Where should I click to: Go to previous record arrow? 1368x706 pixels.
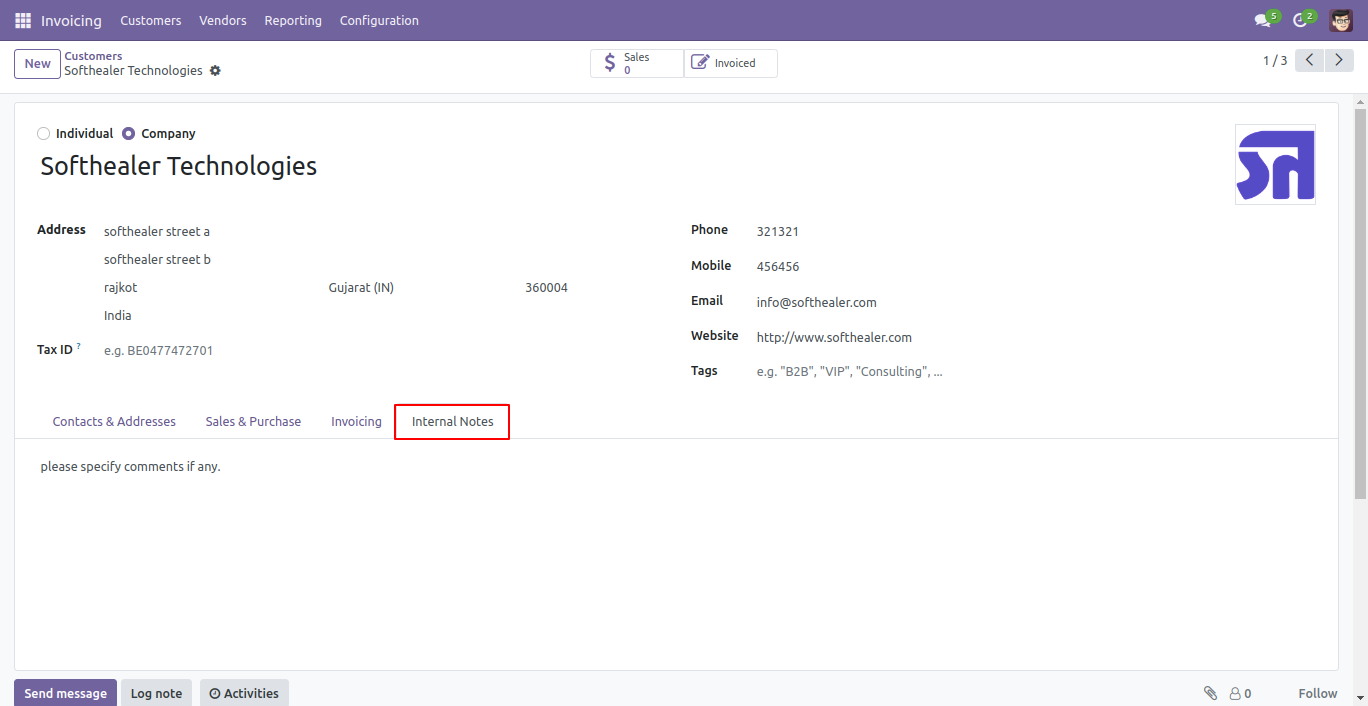pos(1310,60)
